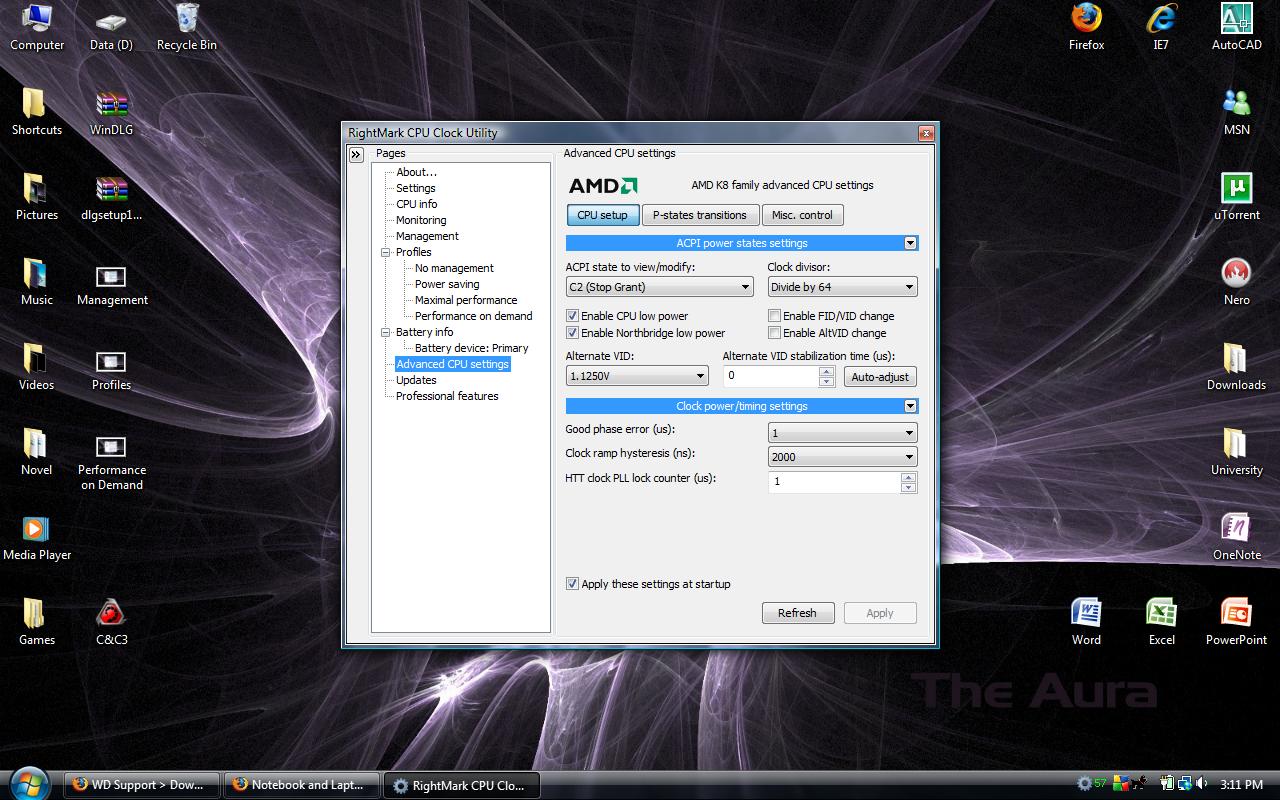Screen dimensions: 1280x800
Task: Toggle Apply these settings at startup
Action: (573, 584)
